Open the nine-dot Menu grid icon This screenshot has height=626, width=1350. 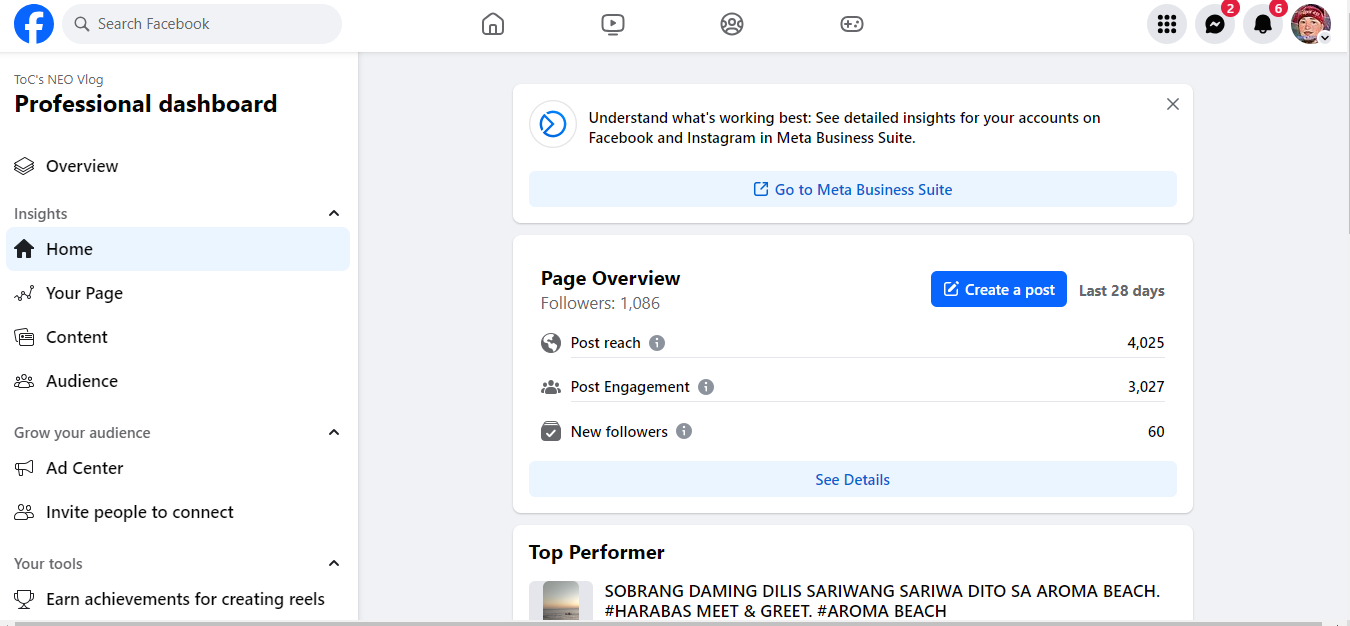click(x=1166, y=25)
